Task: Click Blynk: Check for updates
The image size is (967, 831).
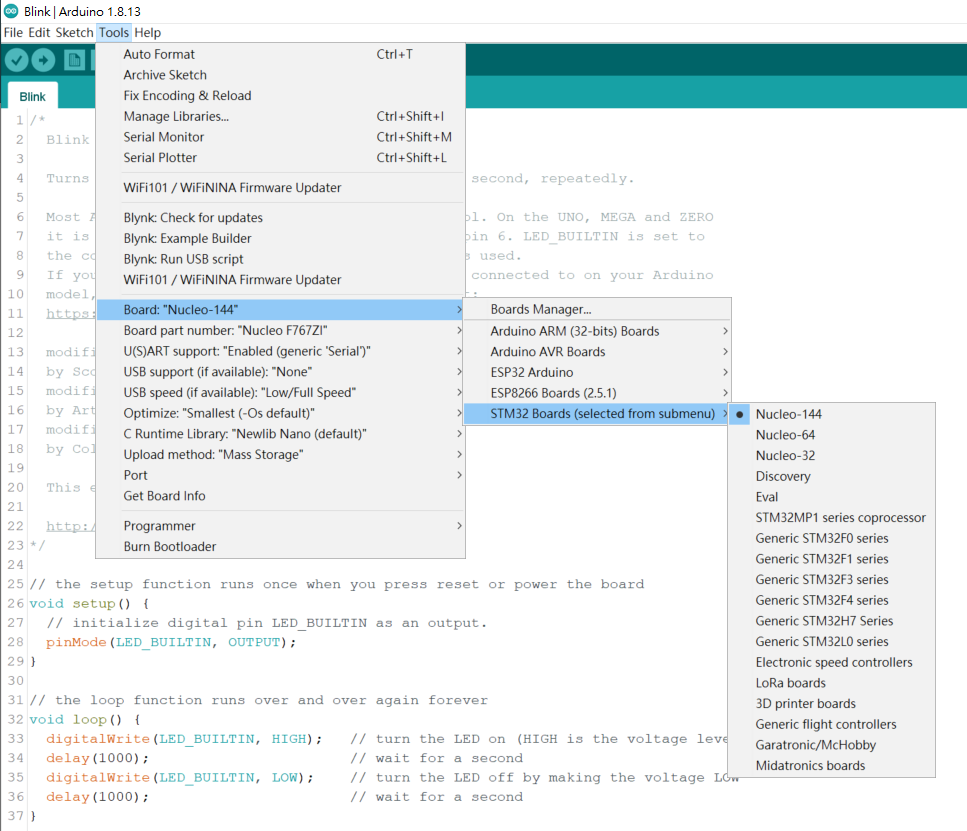Action: [x=281, y=218]
